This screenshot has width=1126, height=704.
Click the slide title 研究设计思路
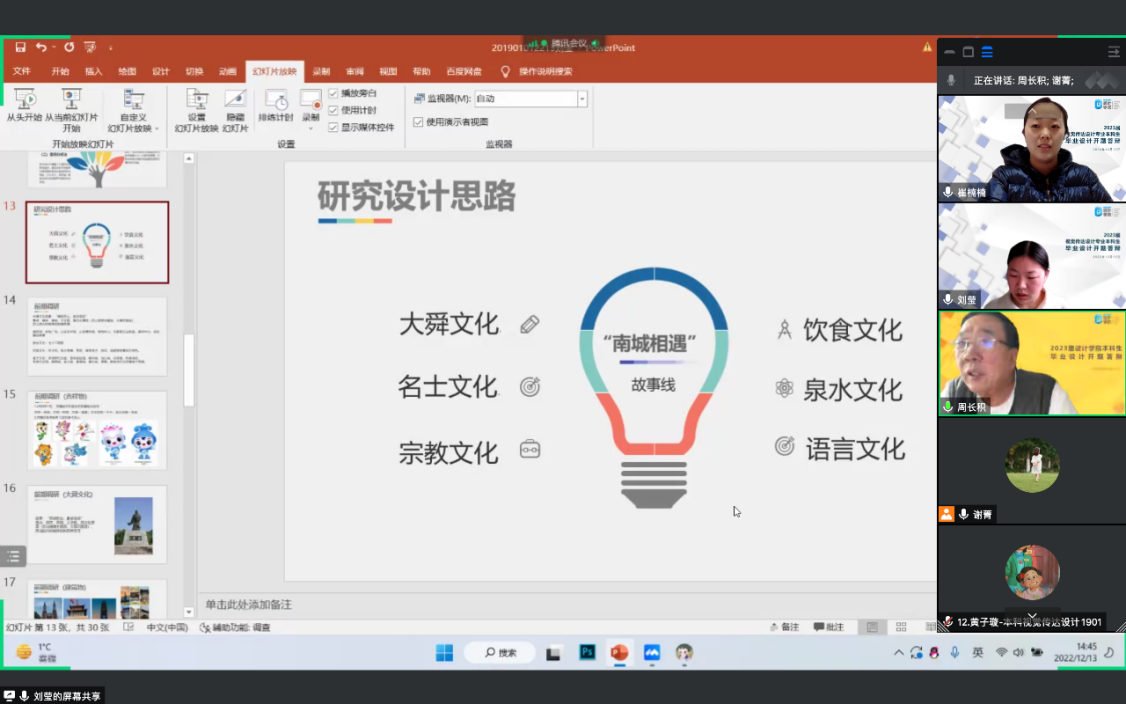click(417, 196)
